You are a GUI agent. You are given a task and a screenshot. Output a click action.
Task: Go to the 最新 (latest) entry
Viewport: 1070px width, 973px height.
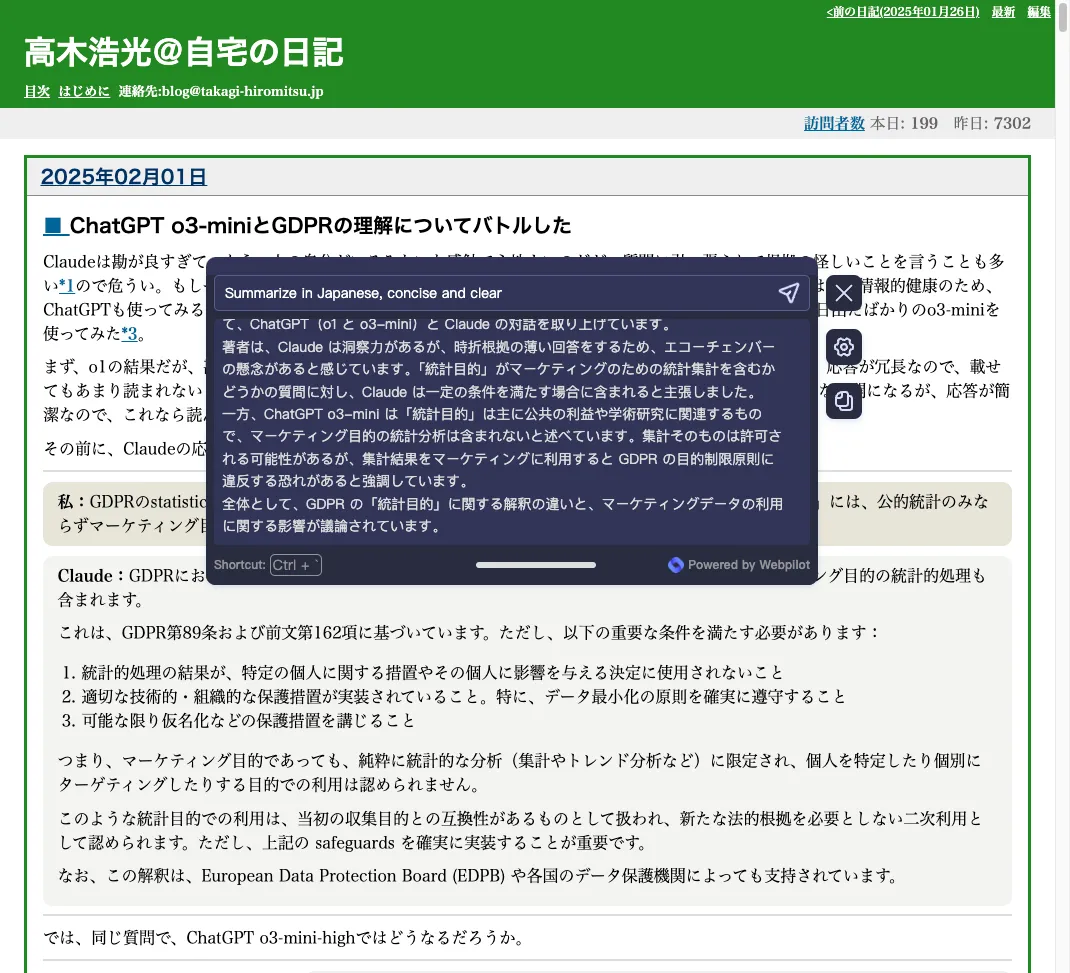(1003, 12)
